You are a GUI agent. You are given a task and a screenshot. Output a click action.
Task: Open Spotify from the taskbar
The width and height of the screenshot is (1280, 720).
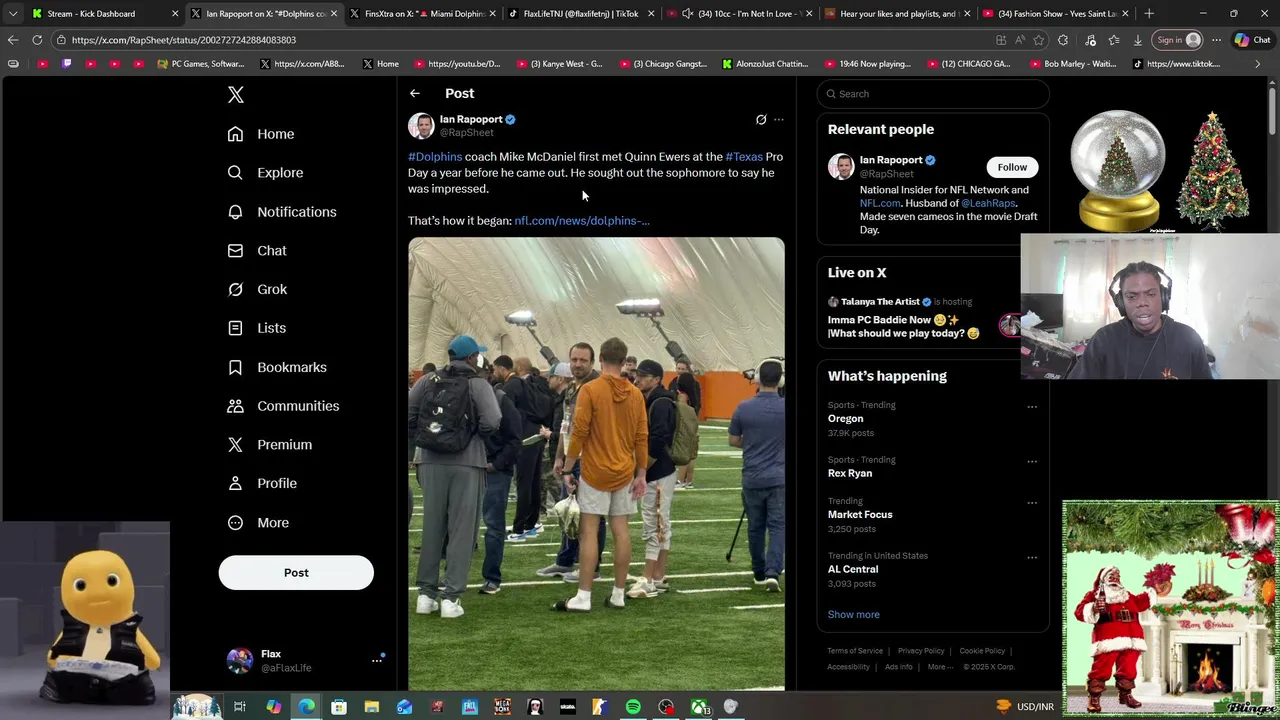tap(633, 707)
